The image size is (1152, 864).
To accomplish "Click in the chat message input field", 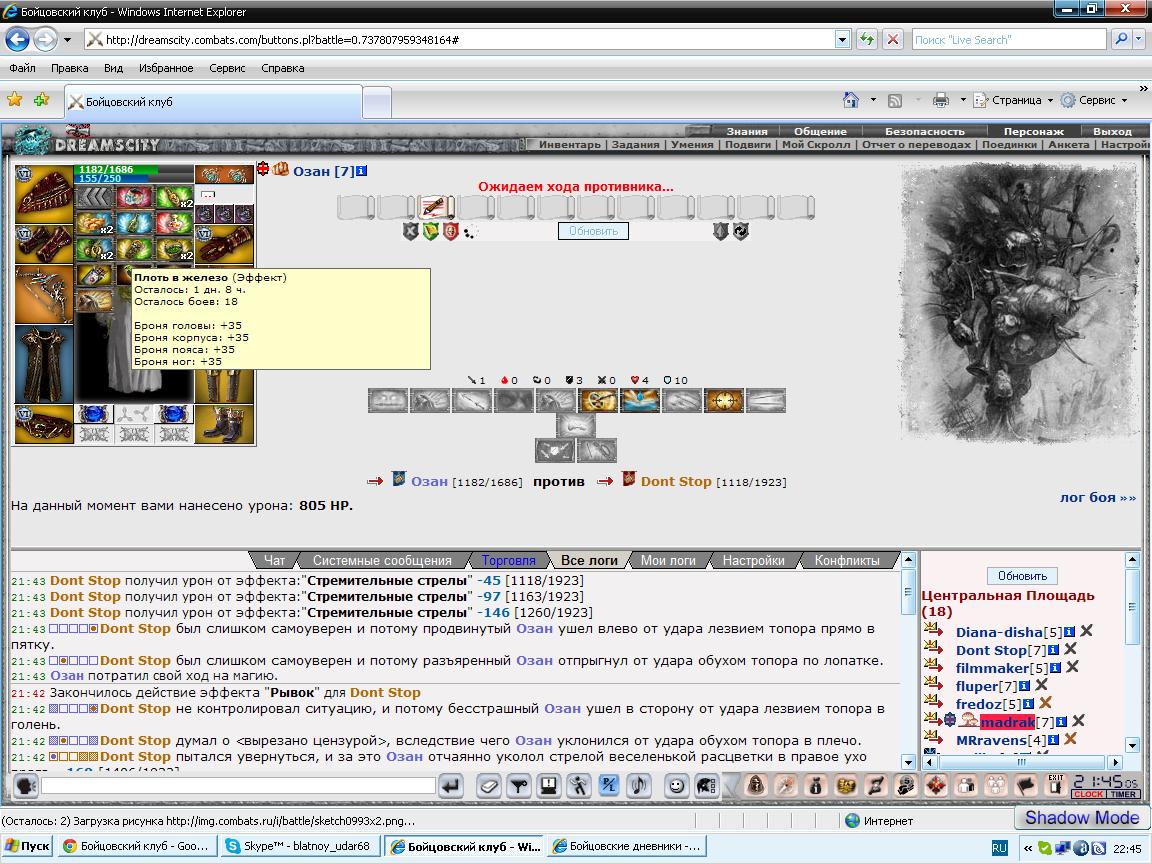I will coord(239,786).
